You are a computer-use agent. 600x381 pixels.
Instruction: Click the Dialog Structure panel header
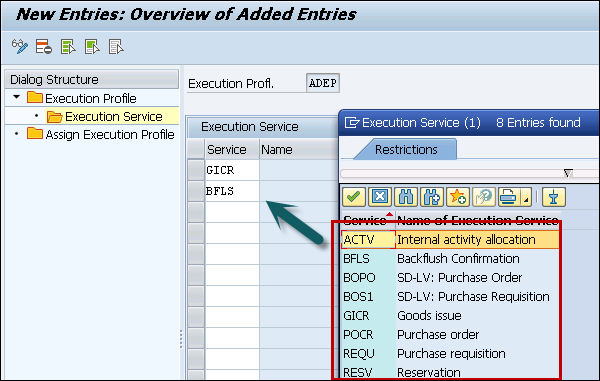[92, 79]
